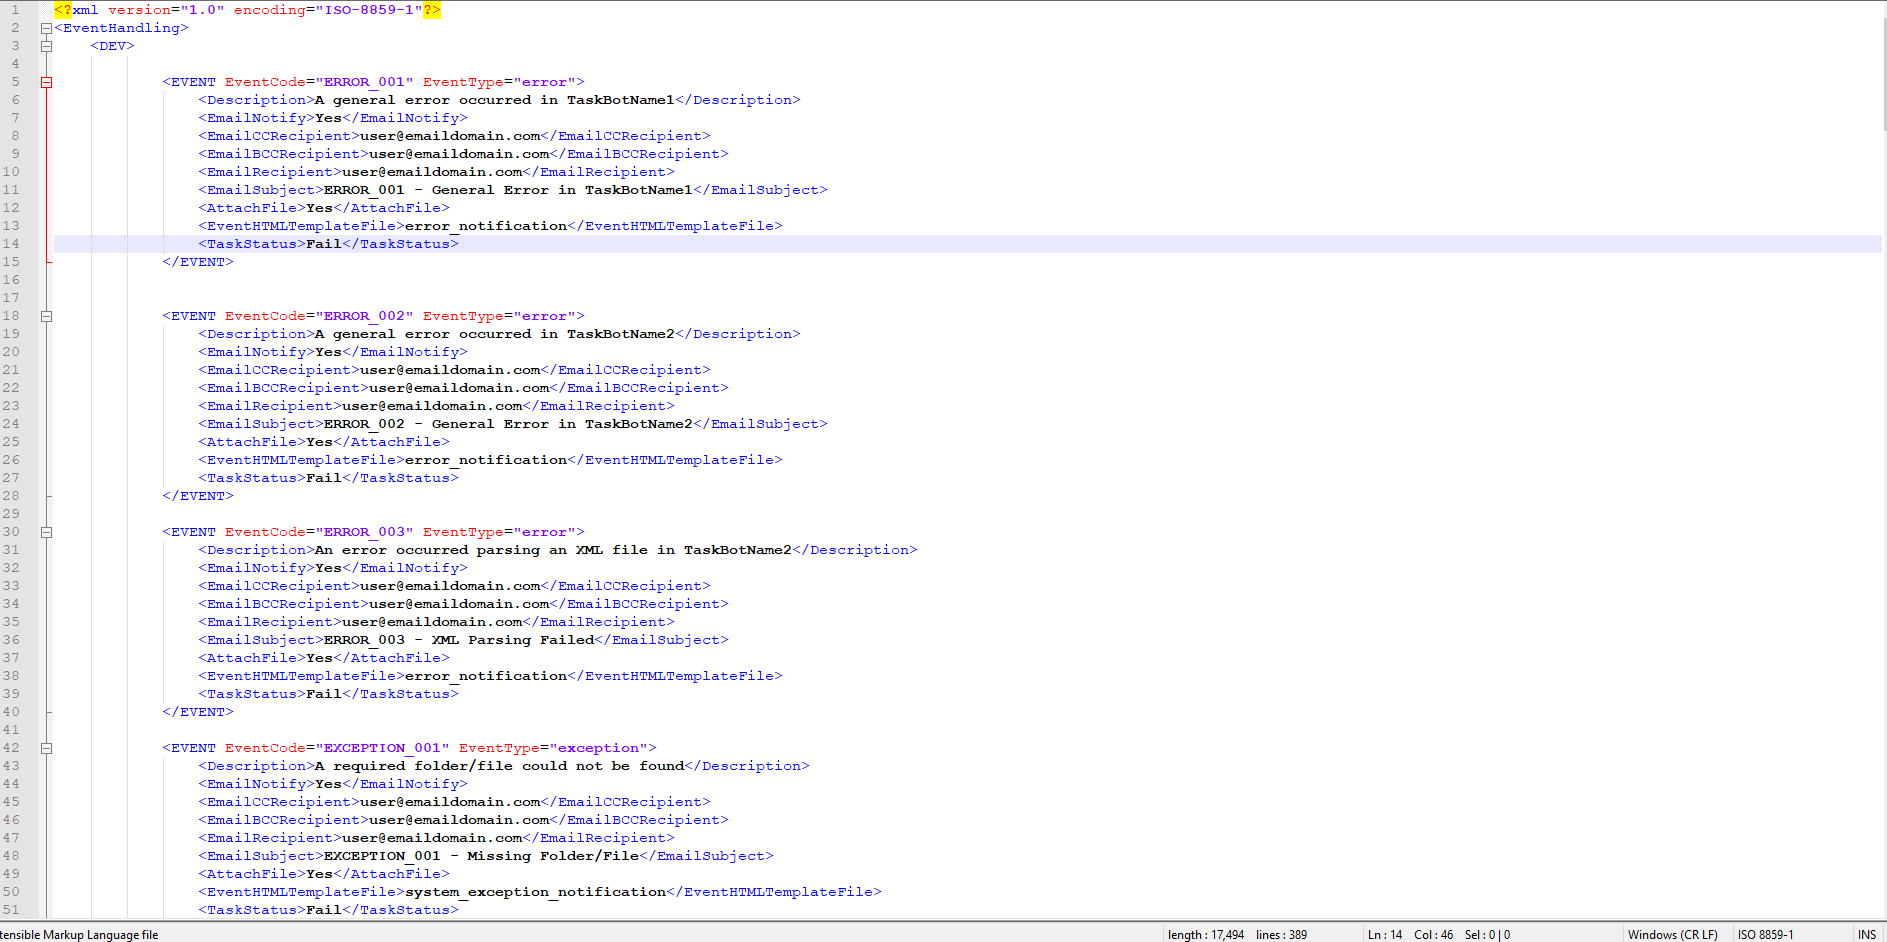Click the 'Fail' TaskStatus value on line 14
The height and width of the screenshot is (942, 1887).
tap(324, 244)
